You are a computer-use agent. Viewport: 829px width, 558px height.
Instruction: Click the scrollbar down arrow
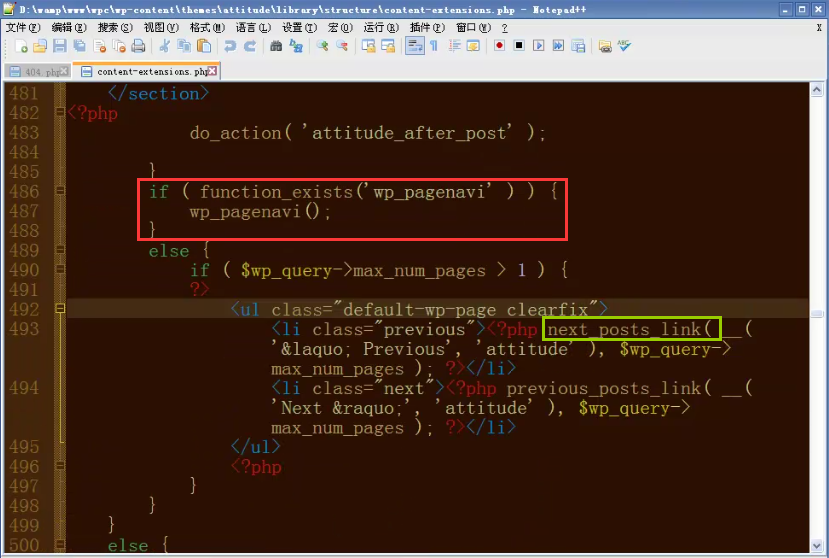coord(817,545)
